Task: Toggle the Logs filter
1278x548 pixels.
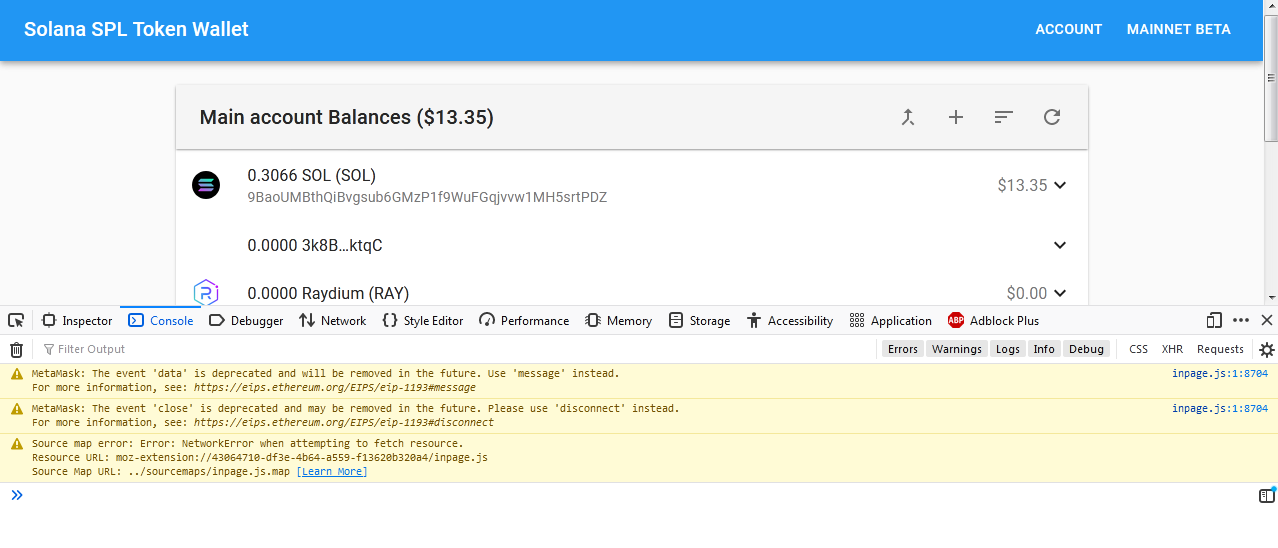Action: pyautogui.click(x=1008, y=349)
